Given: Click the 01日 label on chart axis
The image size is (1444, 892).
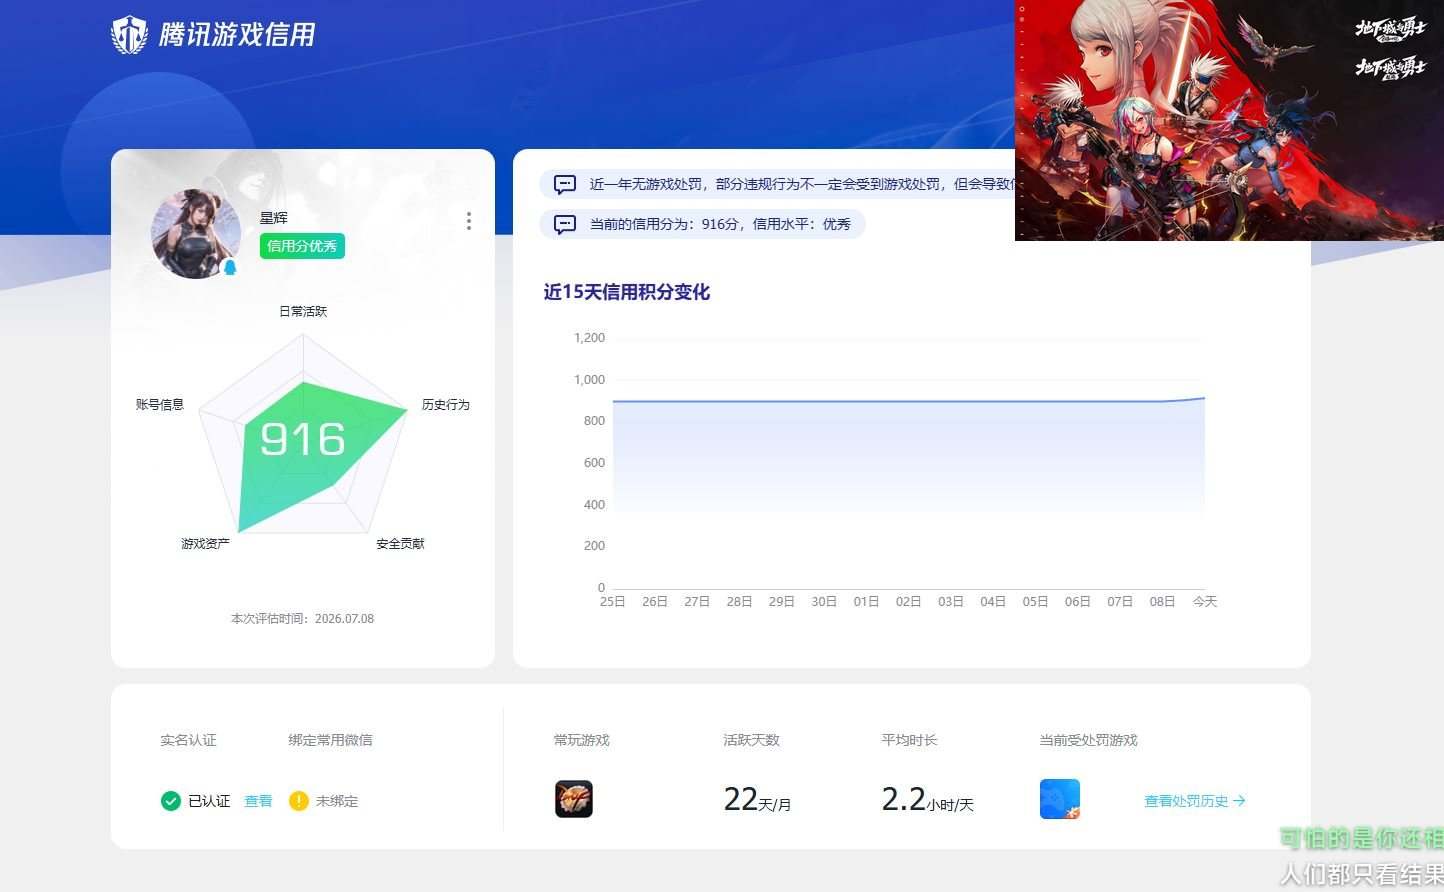Looking at the screenshot, I should [x=866, y=601].
